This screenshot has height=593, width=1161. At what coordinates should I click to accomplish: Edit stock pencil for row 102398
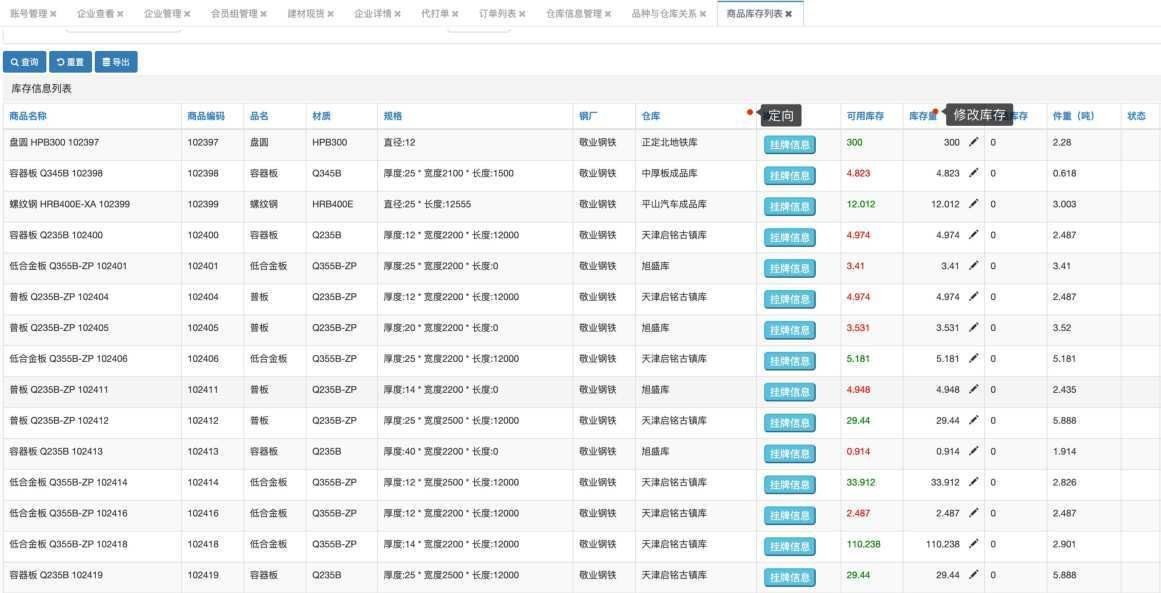(974, 173)
